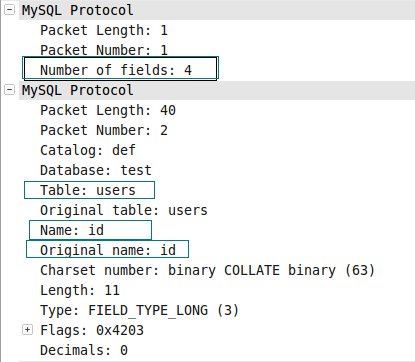415x362 pixels.
Task: Select Number of fields: 4 row
Action: point(120,68)
